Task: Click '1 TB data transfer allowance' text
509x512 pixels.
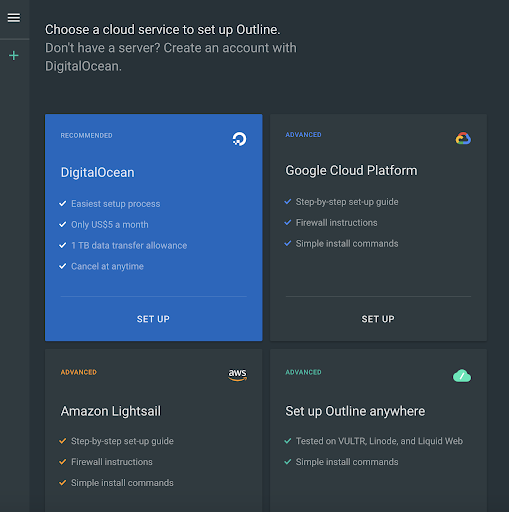Action: 129,246
